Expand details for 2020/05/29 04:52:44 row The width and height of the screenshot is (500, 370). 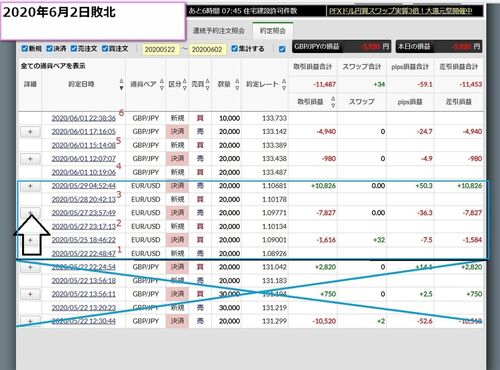click(30, 186)
